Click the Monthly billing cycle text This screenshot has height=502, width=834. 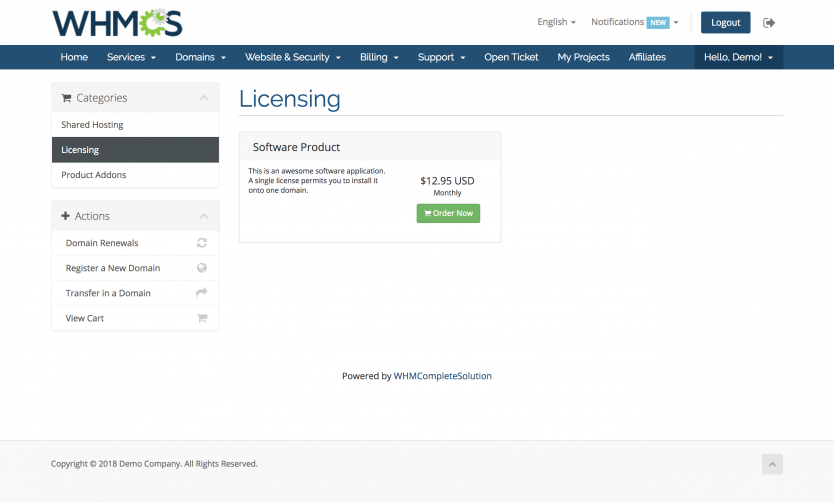pos(447,193)
